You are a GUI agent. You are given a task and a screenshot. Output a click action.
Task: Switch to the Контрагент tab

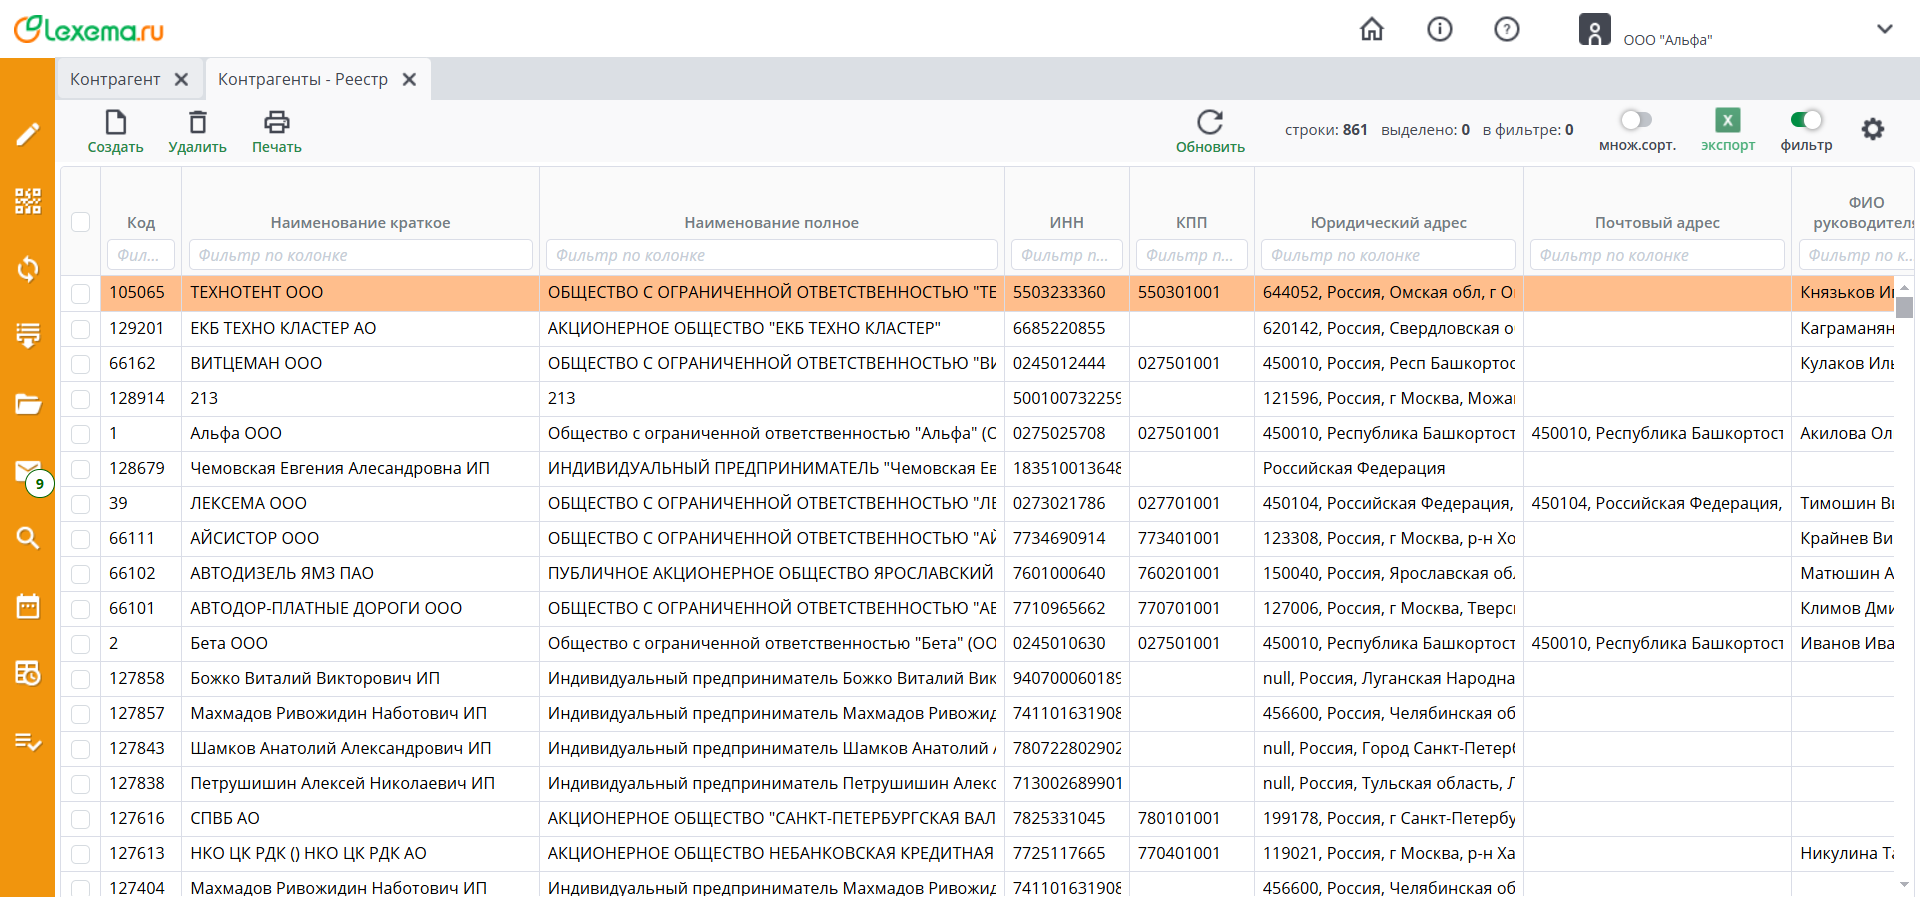click(115, 79)
